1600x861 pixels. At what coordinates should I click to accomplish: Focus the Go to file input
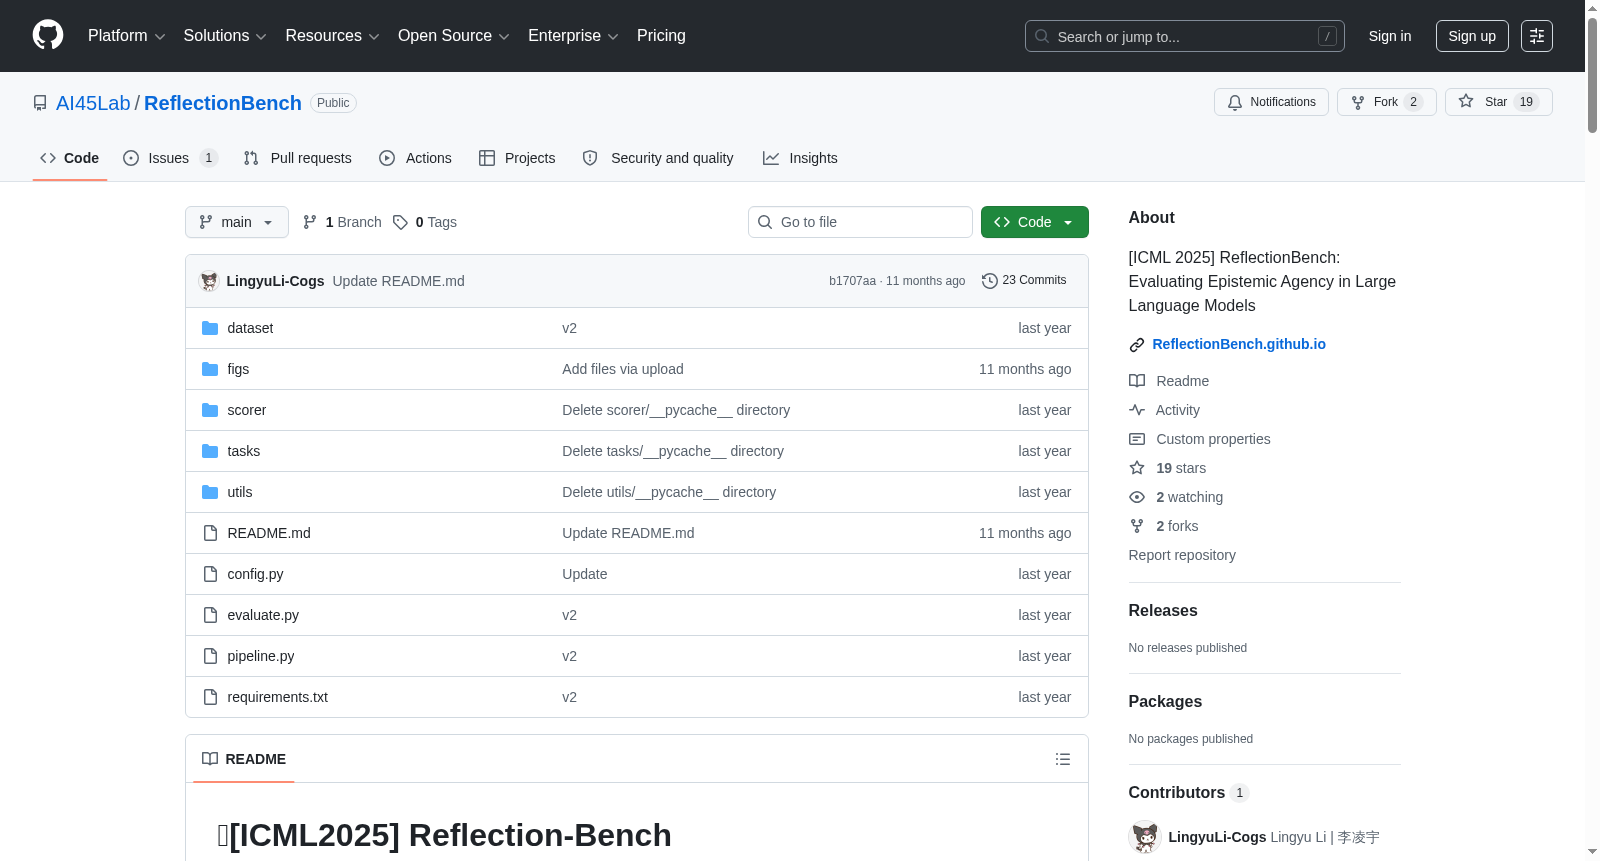click(x=860, y=222)
